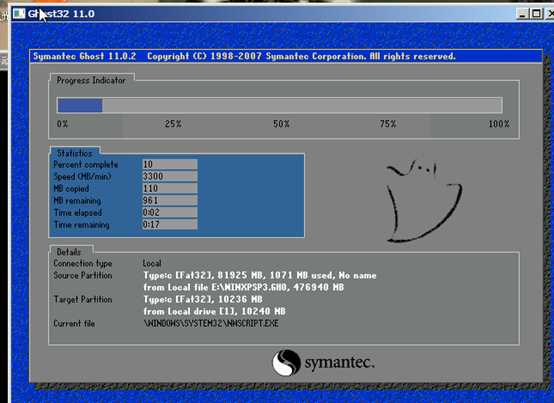The height and width of the screenshot is (403, 554).
Task: Click the MB copied label
Action: click(x=71, y=189)
